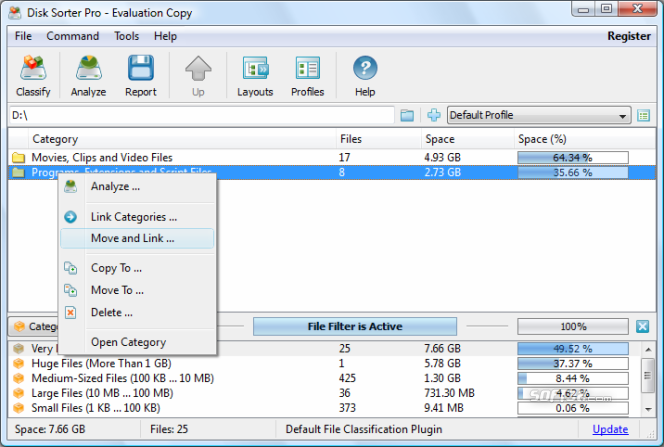
Task: Click the blue plus add directory icon
Action: tap(434, 115)
